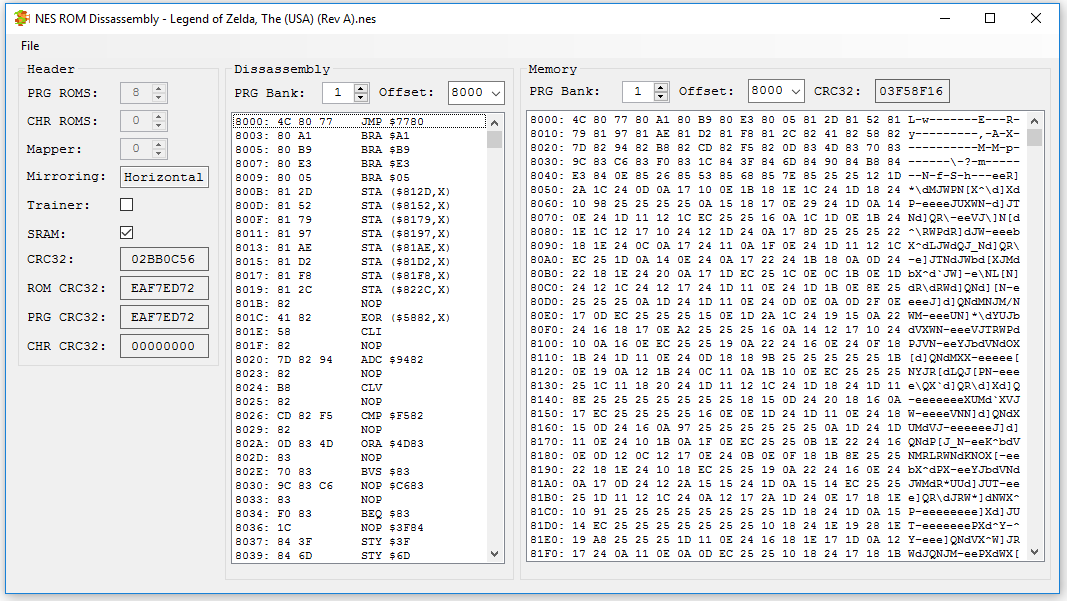Toggle the Trainer checkbox

click(127, 204)
